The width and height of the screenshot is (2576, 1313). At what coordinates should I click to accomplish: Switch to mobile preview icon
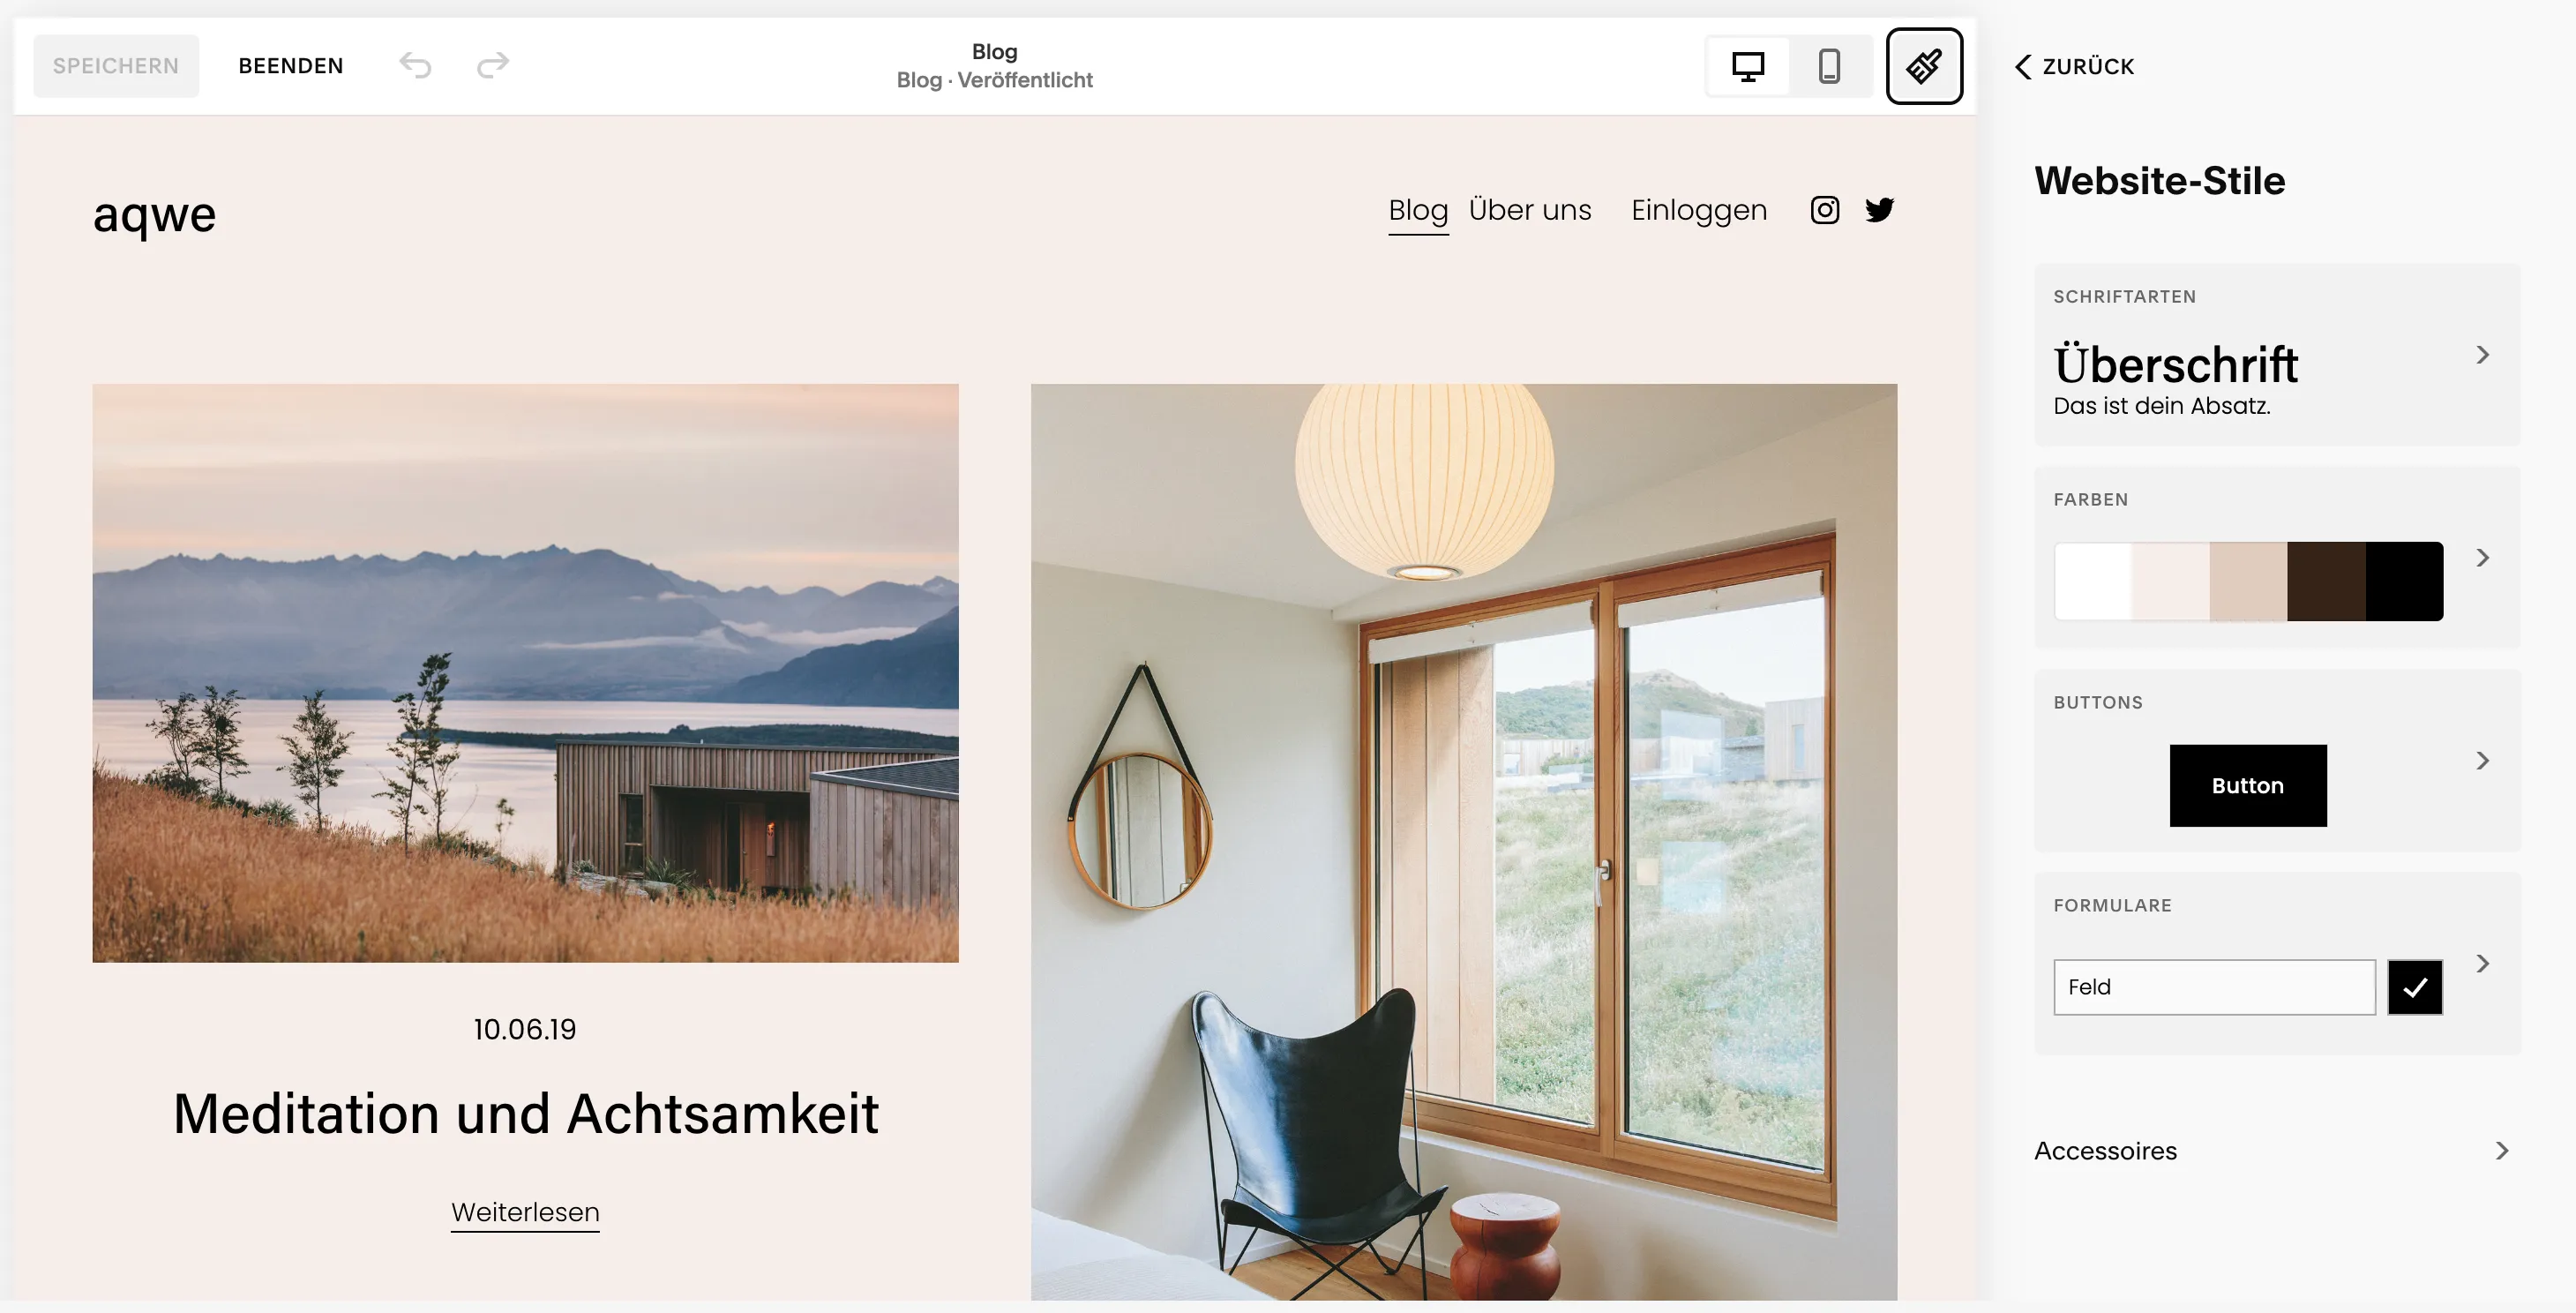click(1829, 66)
